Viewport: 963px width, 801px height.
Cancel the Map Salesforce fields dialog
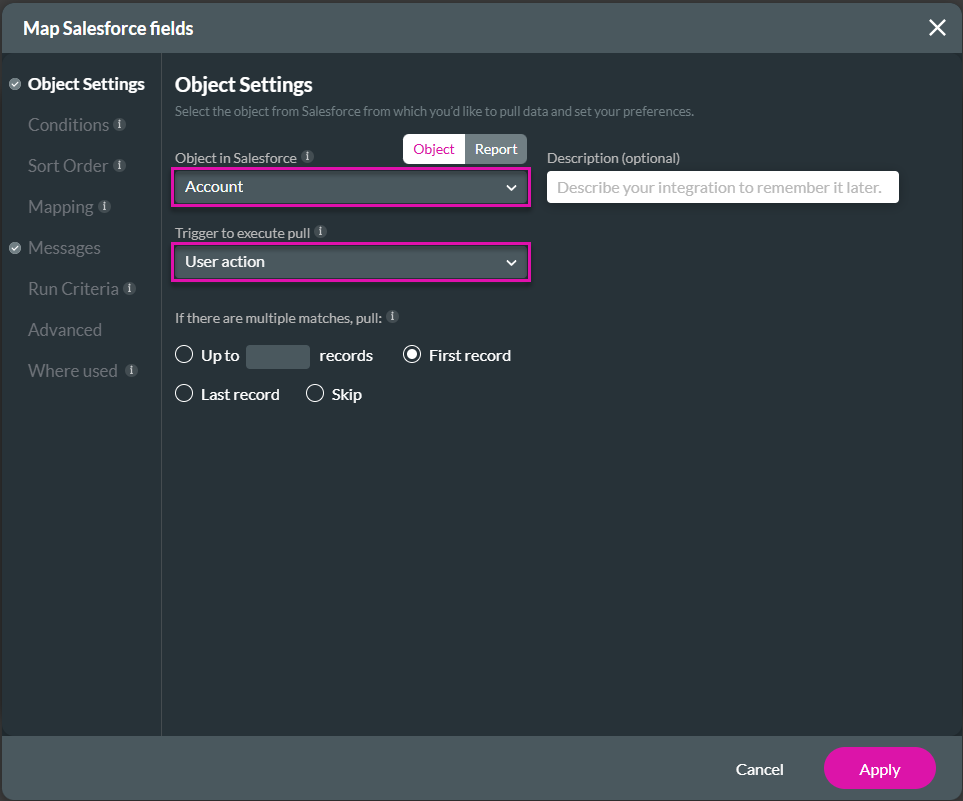click(x=759, y=769)
